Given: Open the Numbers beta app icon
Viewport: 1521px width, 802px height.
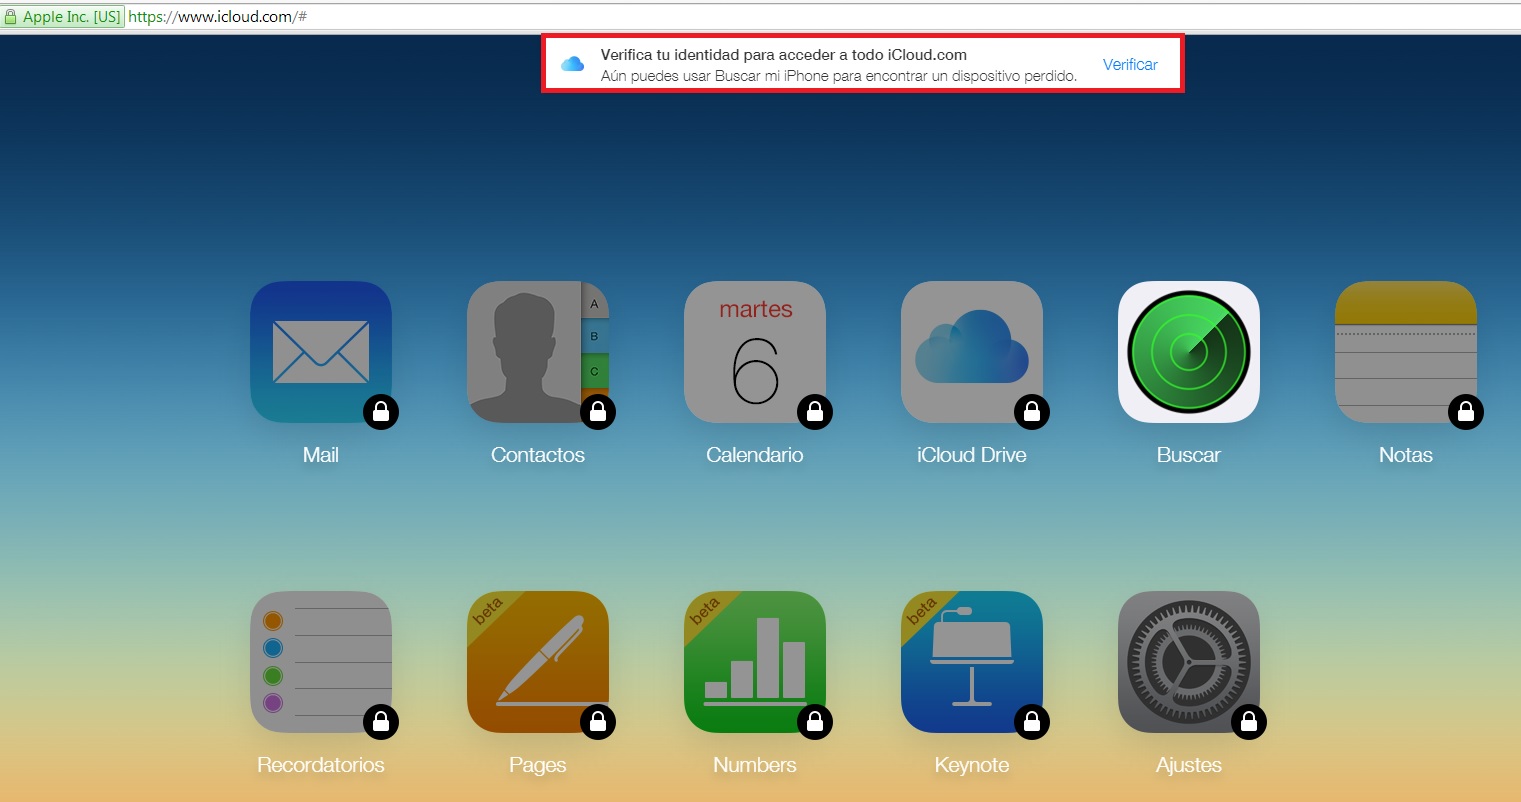Looking at the screenshot, I should coord(755,662).
